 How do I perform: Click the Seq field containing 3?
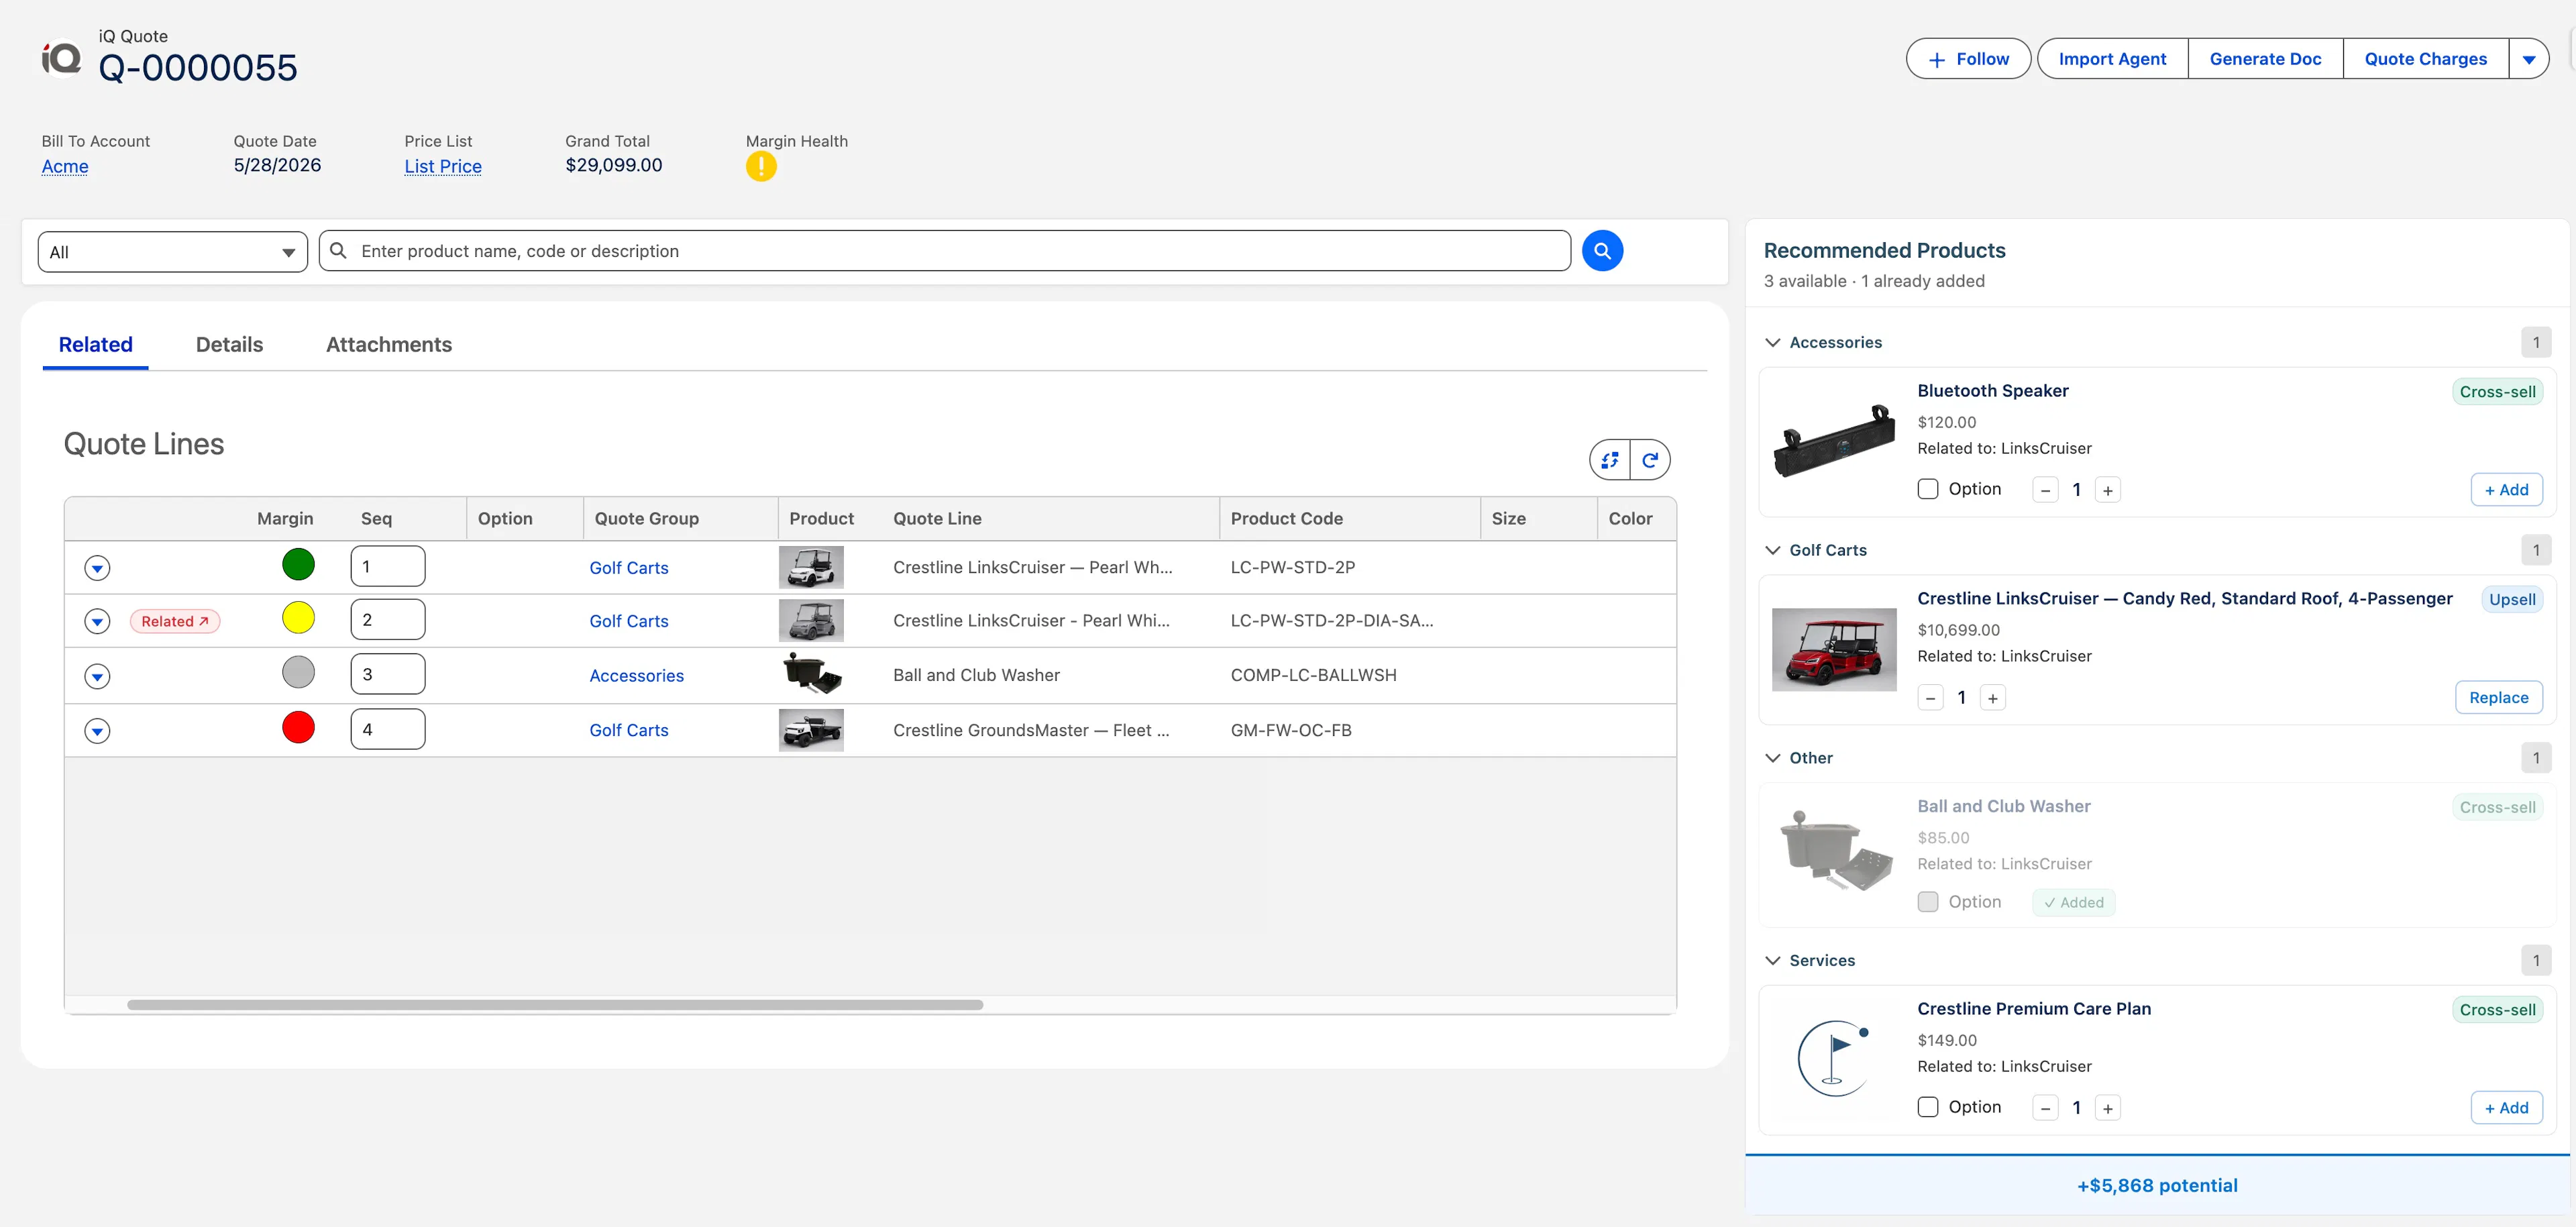pyautogui.click(x=388, y=674)
